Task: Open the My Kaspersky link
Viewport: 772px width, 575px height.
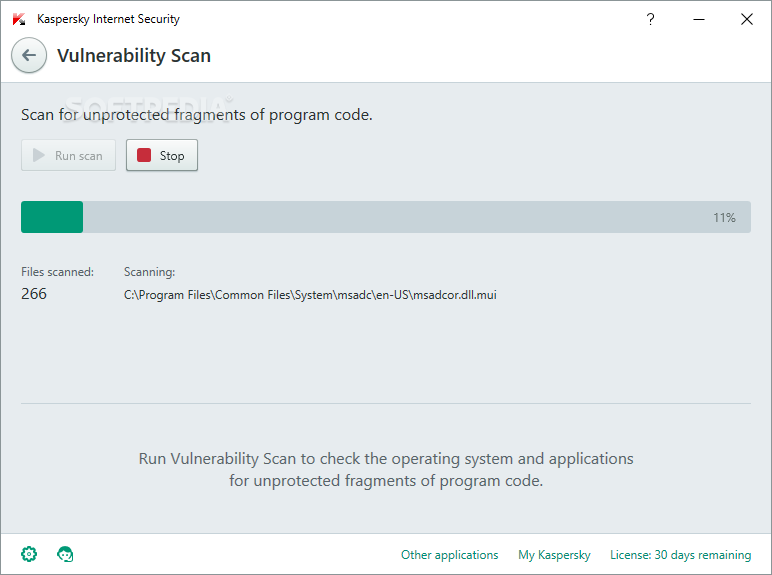Action: click(554, 555)
